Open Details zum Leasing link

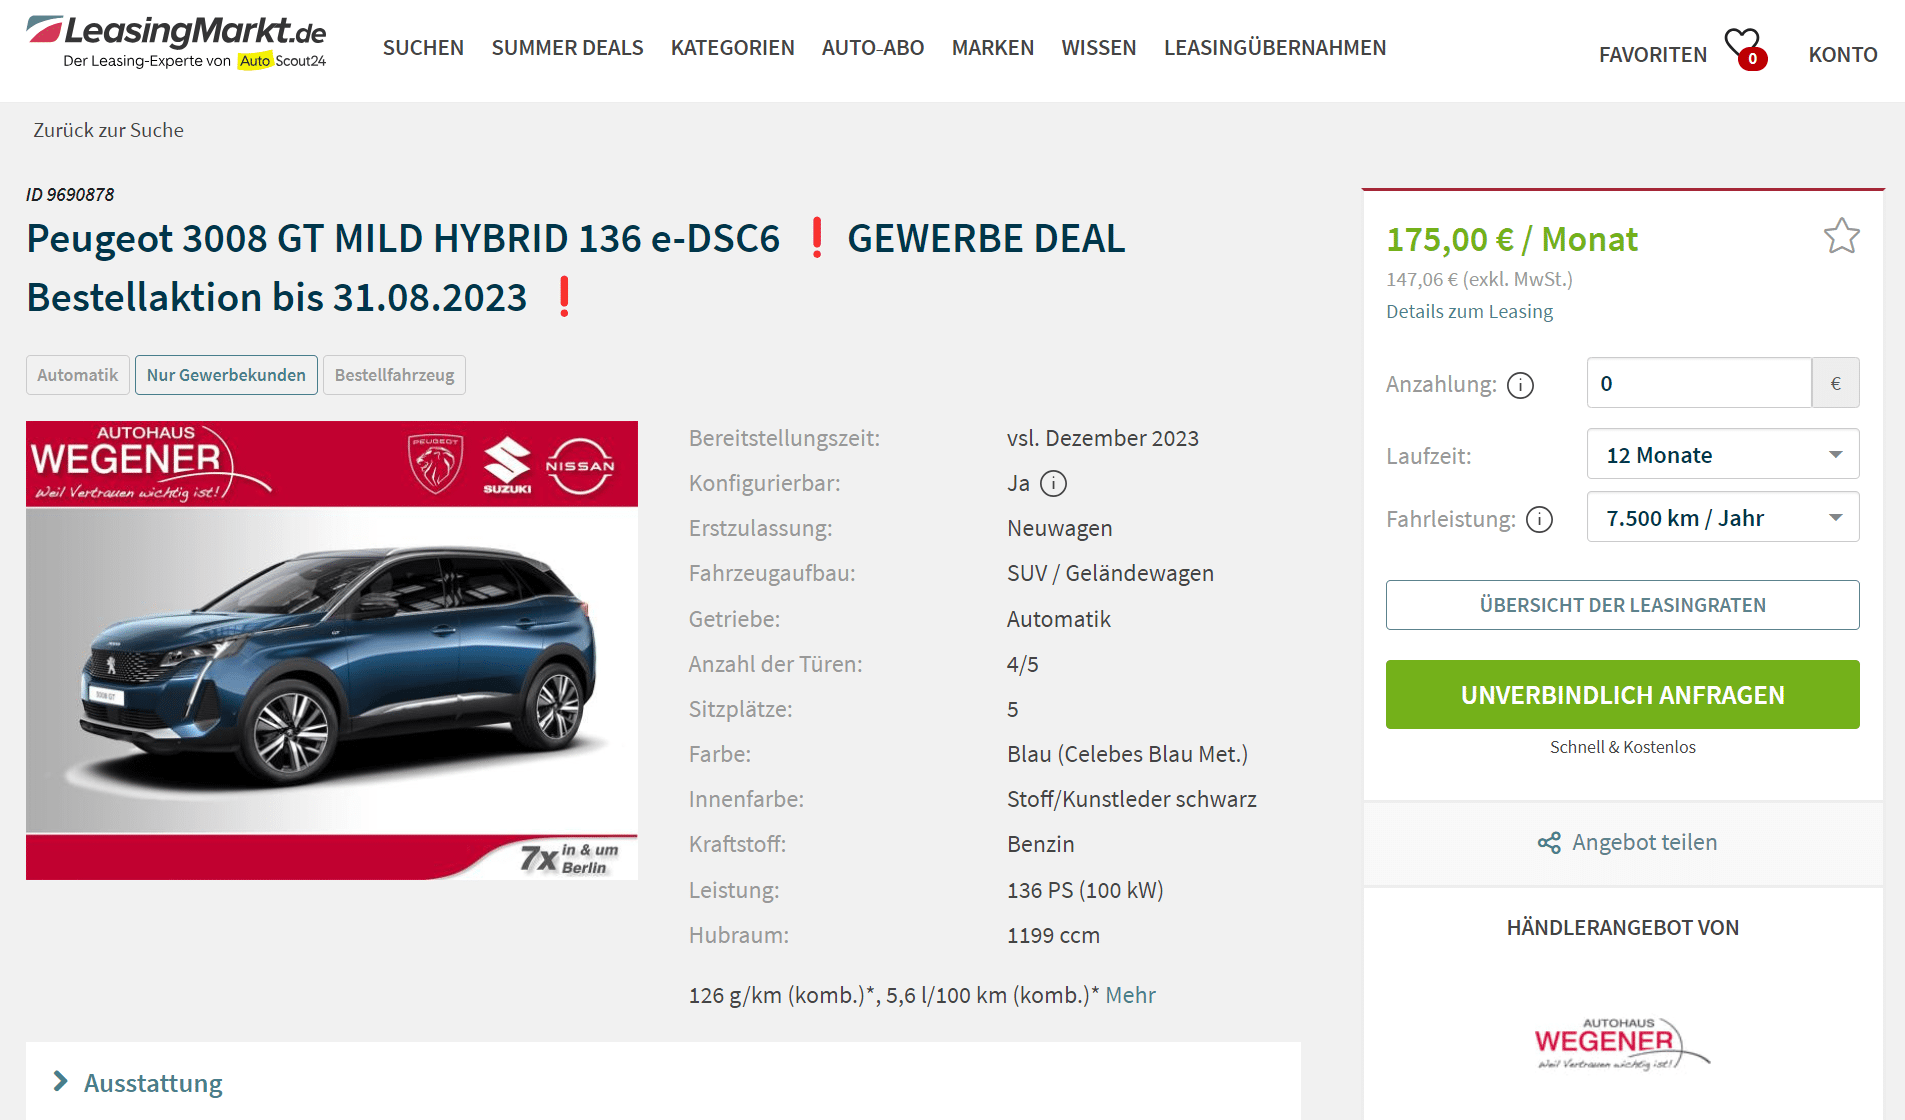(x=1469, y=312)
